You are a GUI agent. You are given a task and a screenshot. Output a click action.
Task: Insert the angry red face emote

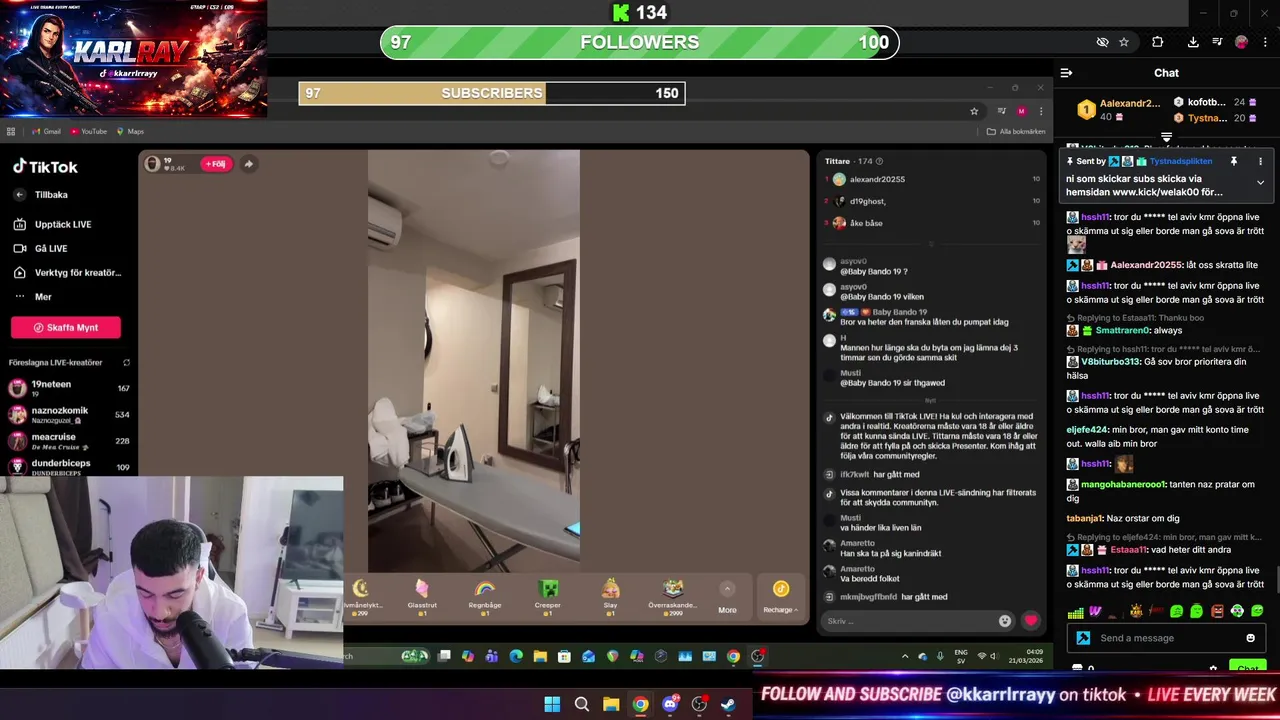tap(1217, 612)
